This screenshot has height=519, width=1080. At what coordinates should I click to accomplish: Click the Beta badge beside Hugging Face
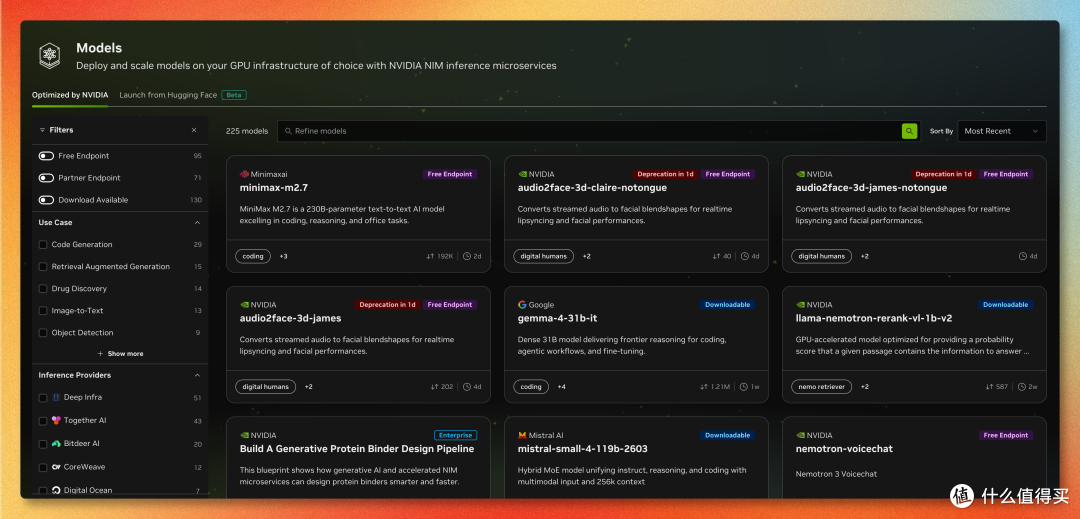234,95
